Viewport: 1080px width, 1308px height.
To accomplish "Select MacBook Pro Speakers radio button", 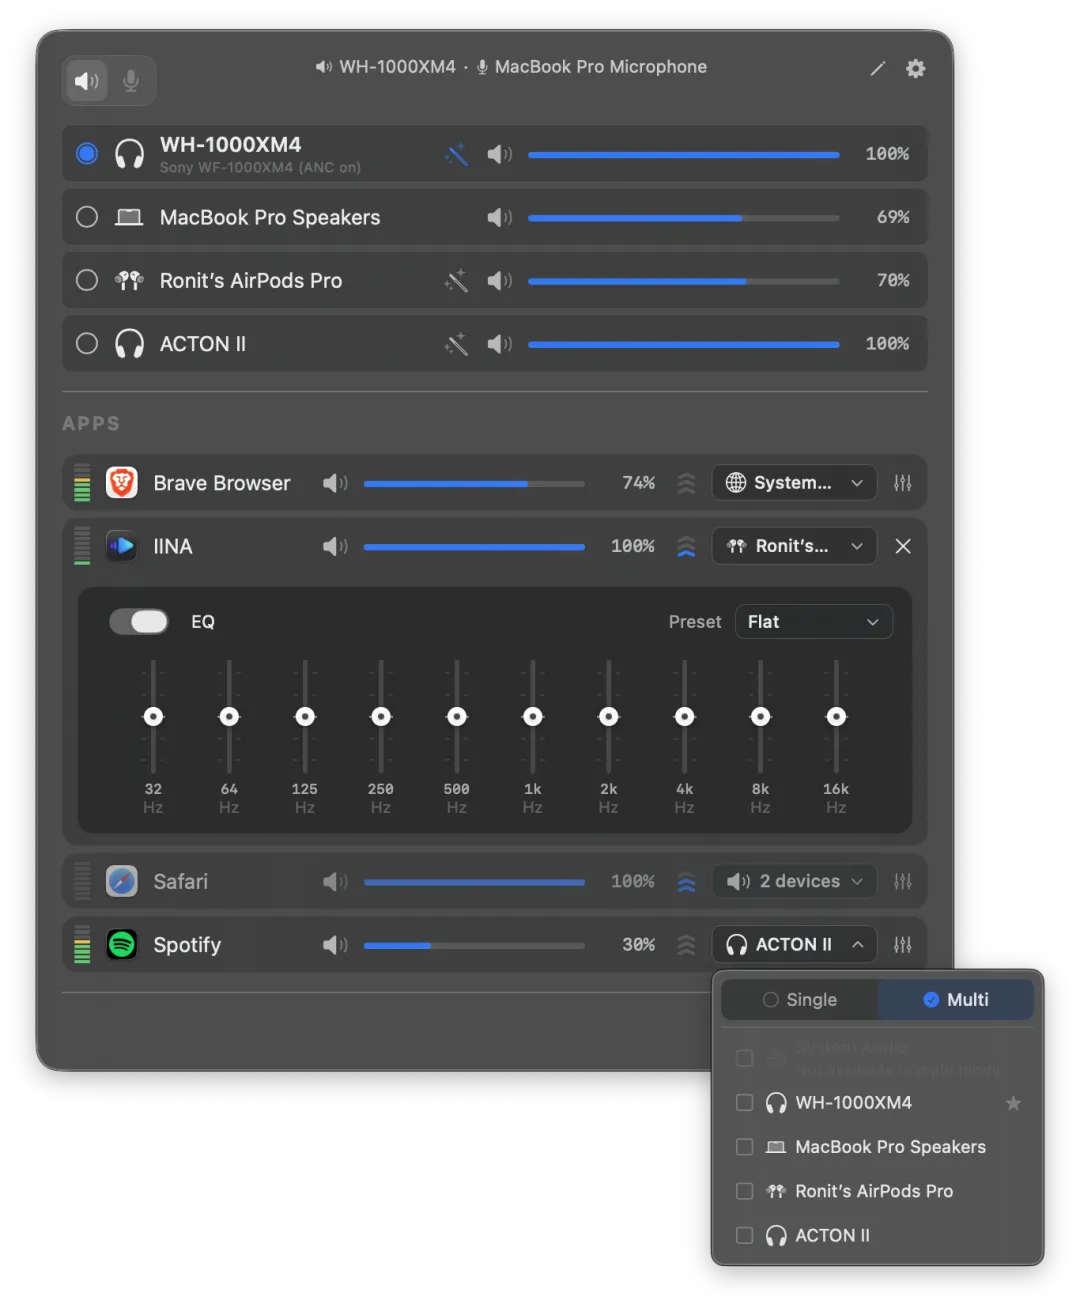I will (x=87, y=217).
